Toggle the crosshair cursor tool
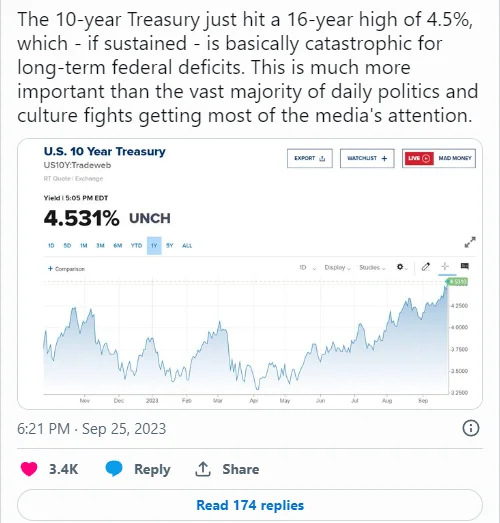The width and height of the screenshot is (500, 523). pos(445,266)
